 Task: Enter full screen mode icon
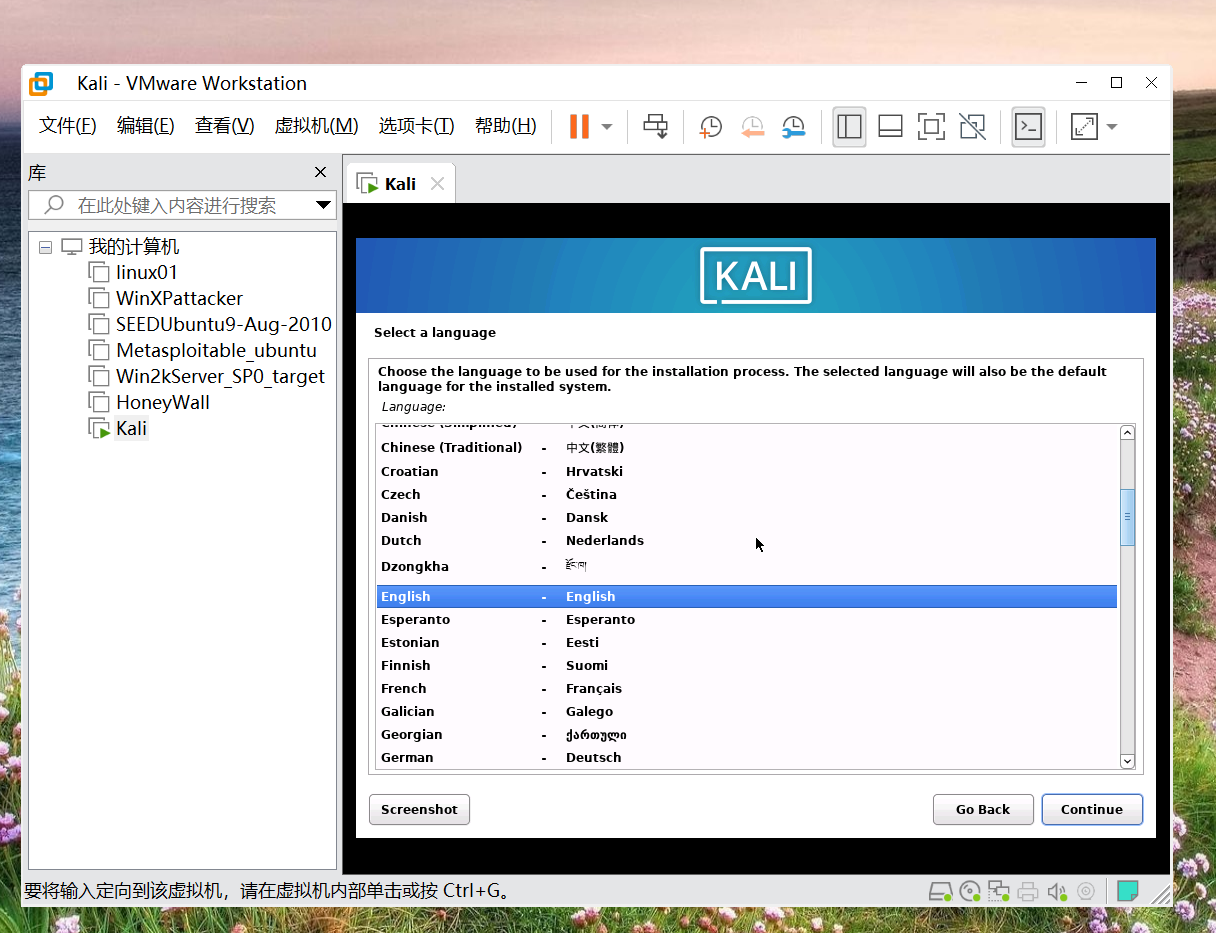(931, 126)
